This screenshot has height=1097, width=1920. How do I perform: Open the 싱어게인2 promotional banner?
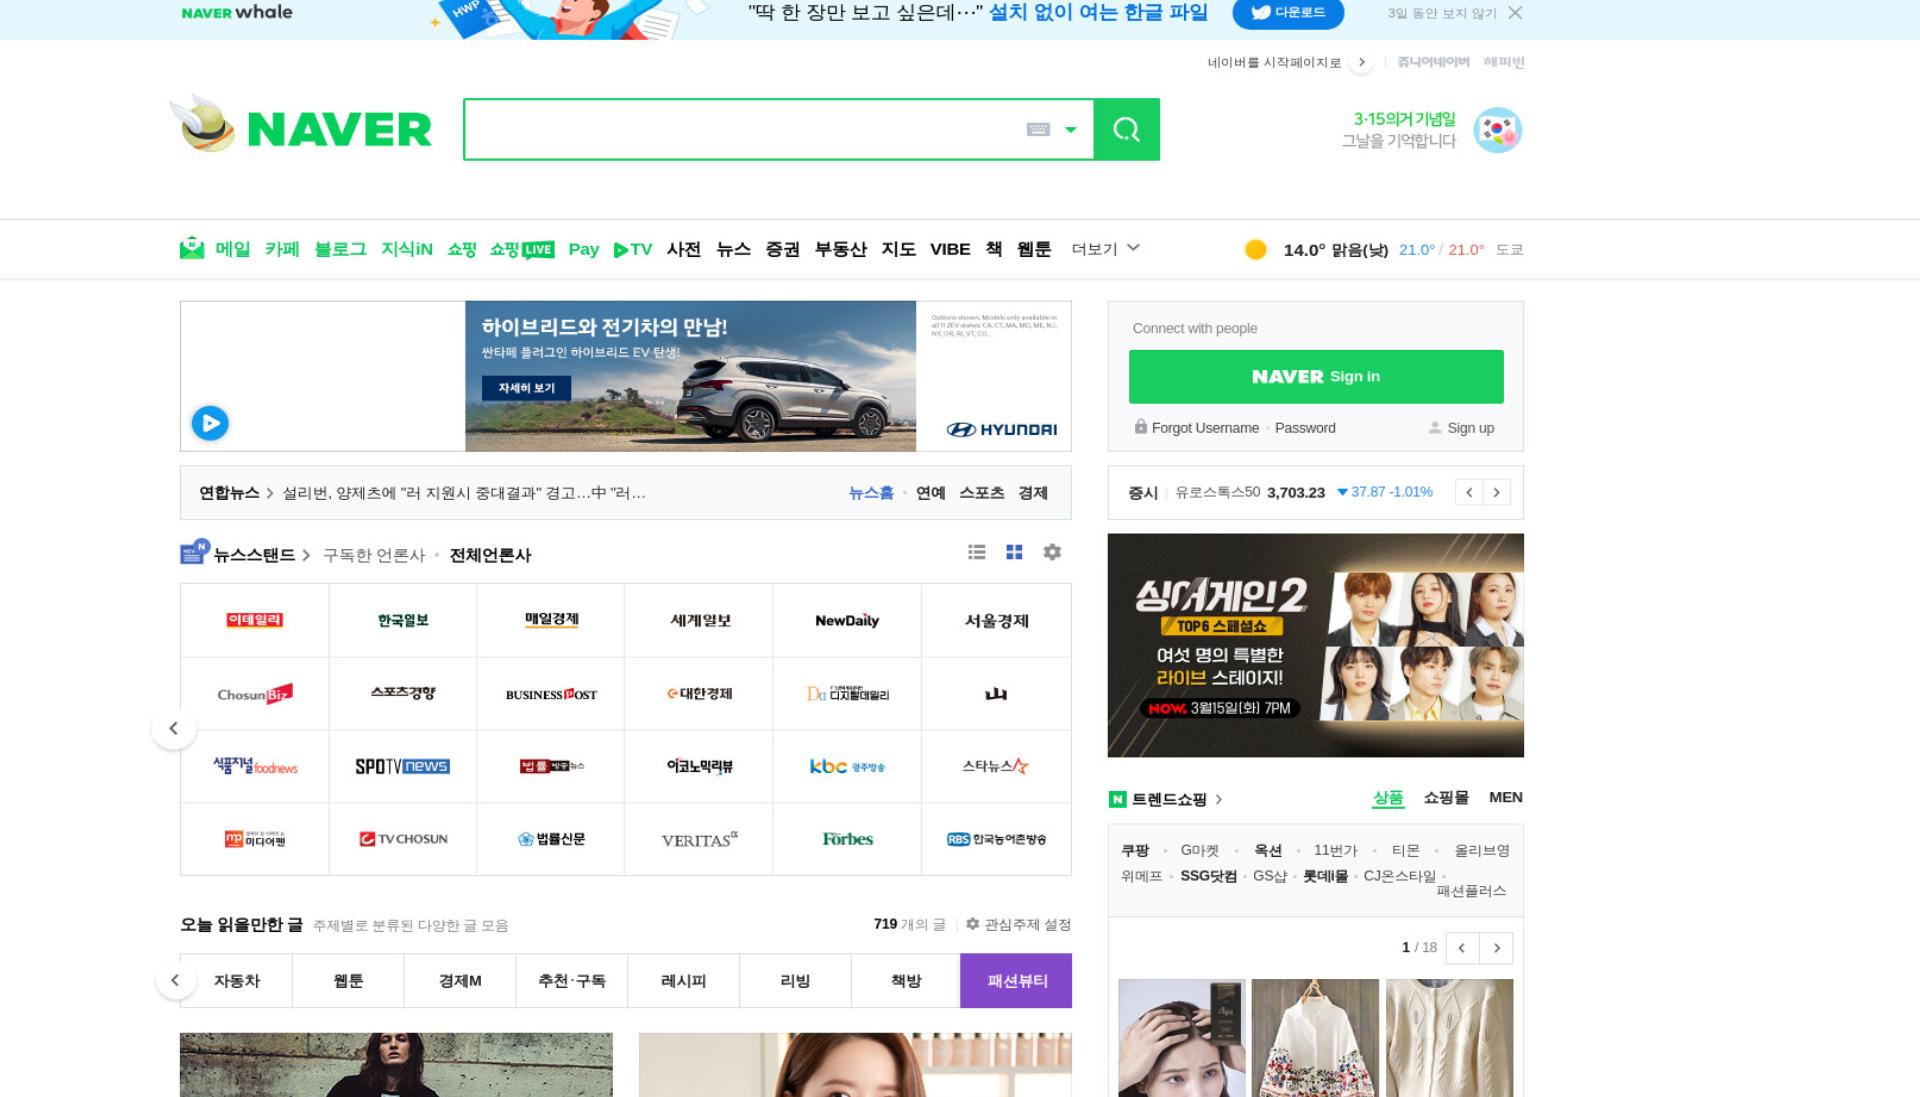(x=1316, y=645)
